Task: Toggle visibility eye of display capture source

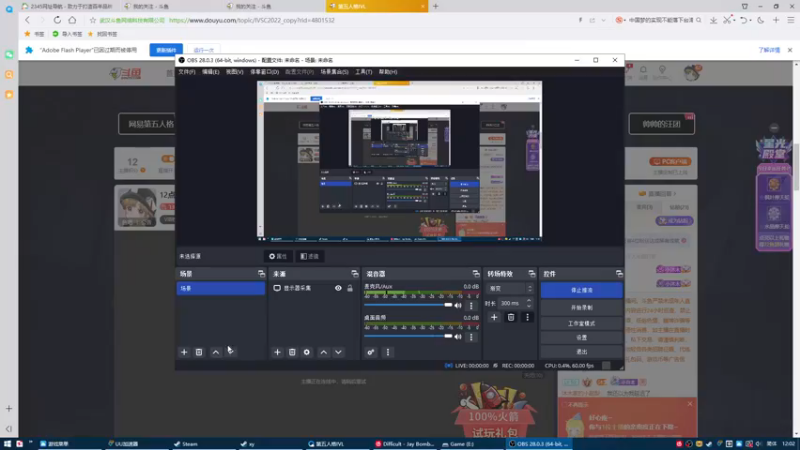Action: click(x=338, y=288)
